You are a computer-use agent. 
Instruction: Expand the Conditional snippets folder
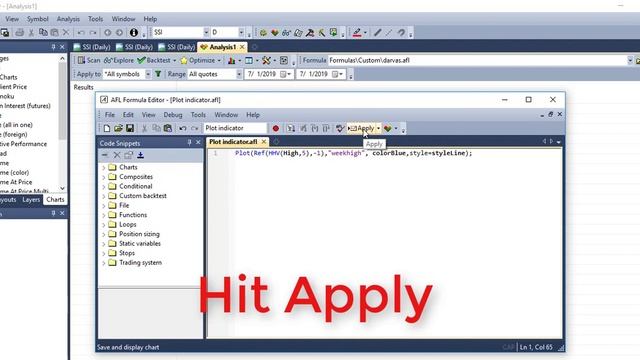point(104,187)
